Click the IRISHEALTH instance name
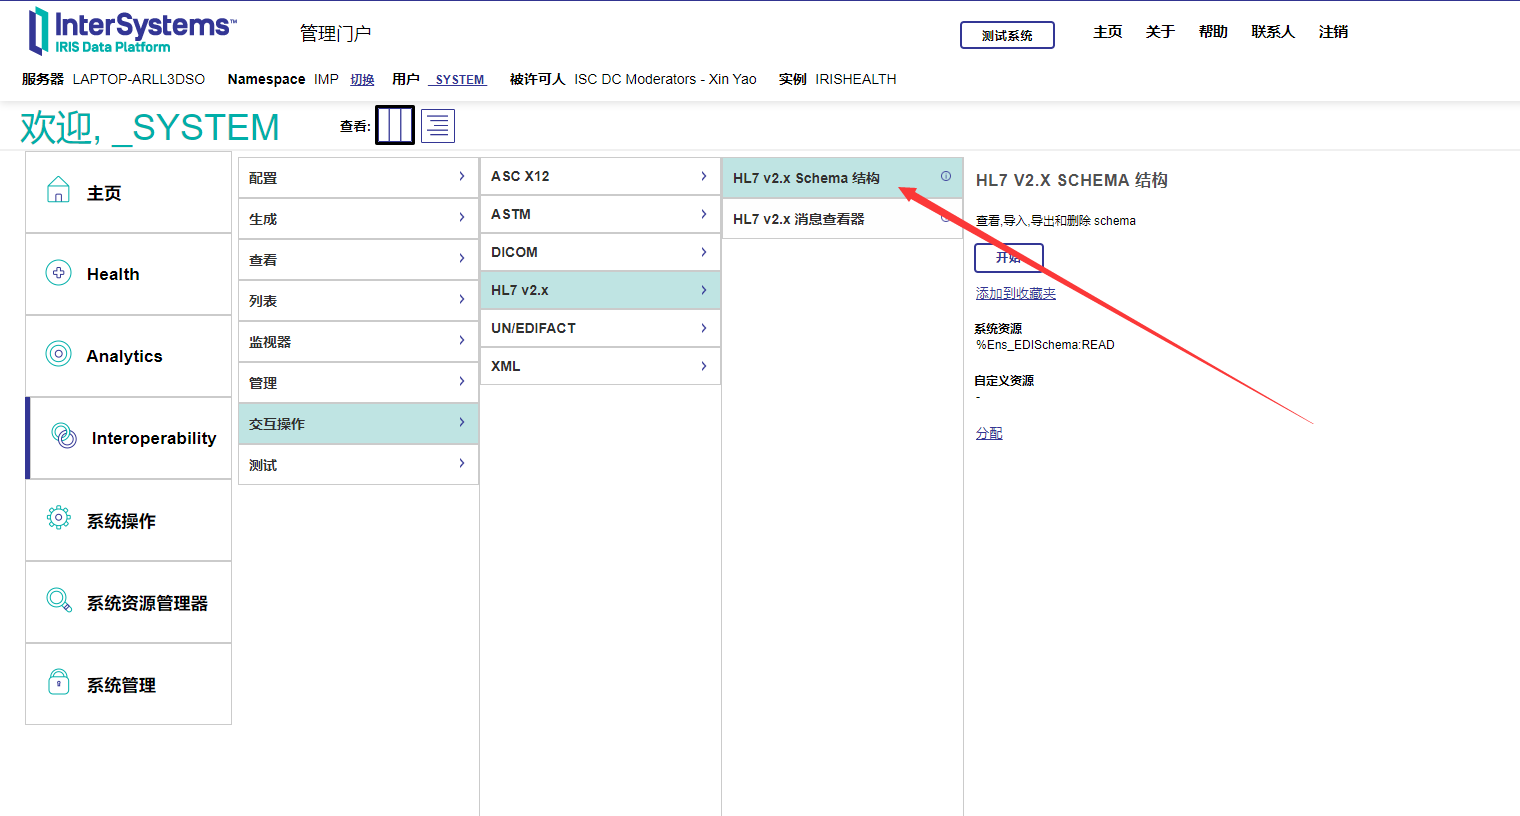Screen dimensions: 1520x816 click(x=856, y=79)
